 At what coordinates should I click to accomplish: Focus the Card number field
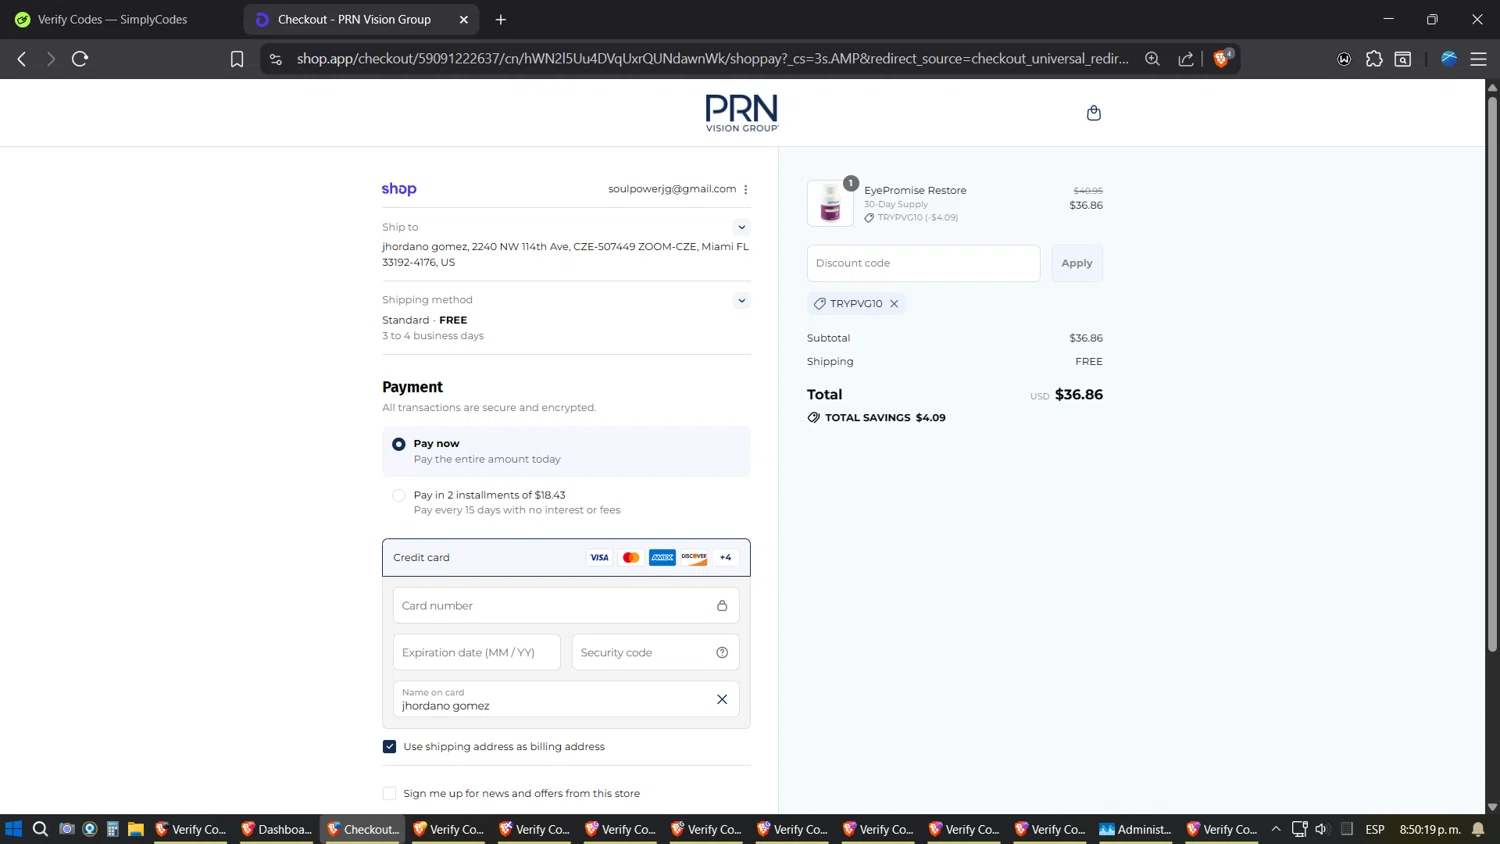(x=566, y=606)
